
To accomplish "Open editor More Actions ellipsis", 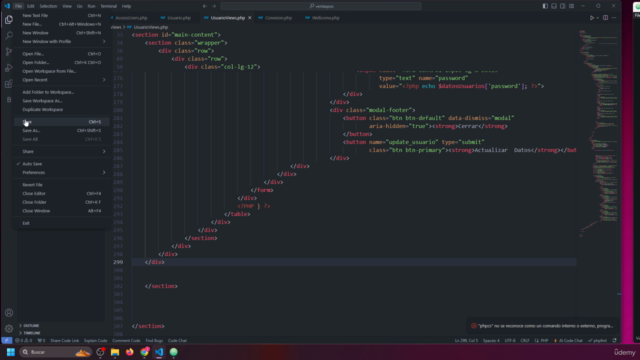I will point(614,18).
